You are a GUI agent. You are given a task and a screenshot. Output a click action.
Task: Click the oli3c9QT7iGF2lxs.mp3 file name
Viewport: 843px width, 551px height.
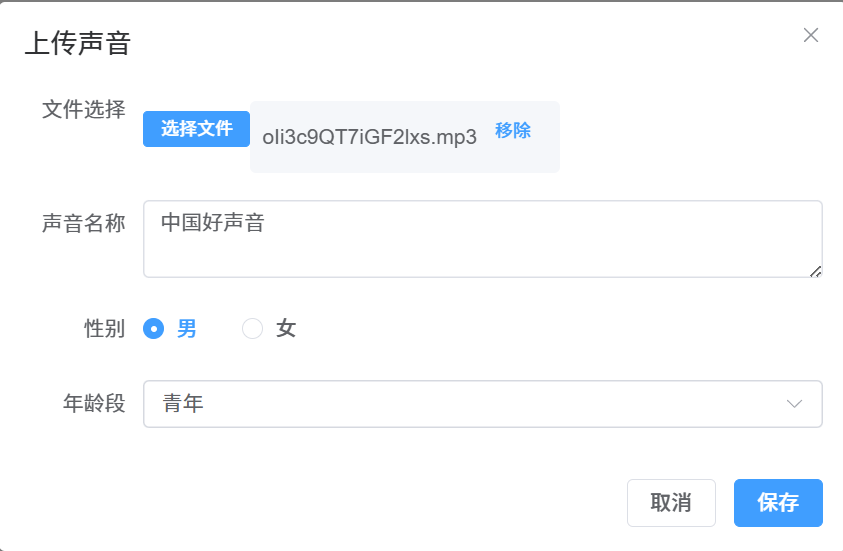pyautogui.click(x=369, y=137)
